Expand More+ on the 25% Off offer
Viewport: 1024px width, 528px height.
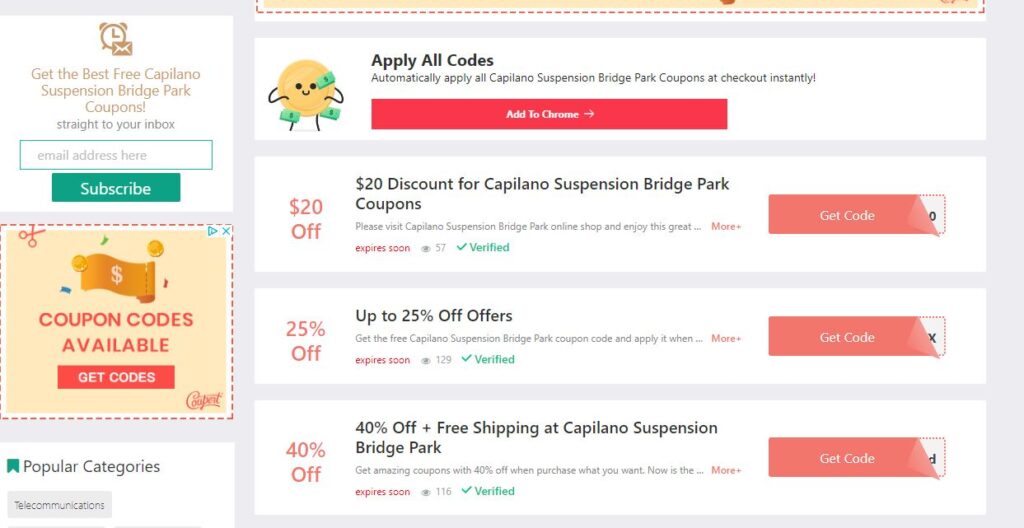point(726,339)
